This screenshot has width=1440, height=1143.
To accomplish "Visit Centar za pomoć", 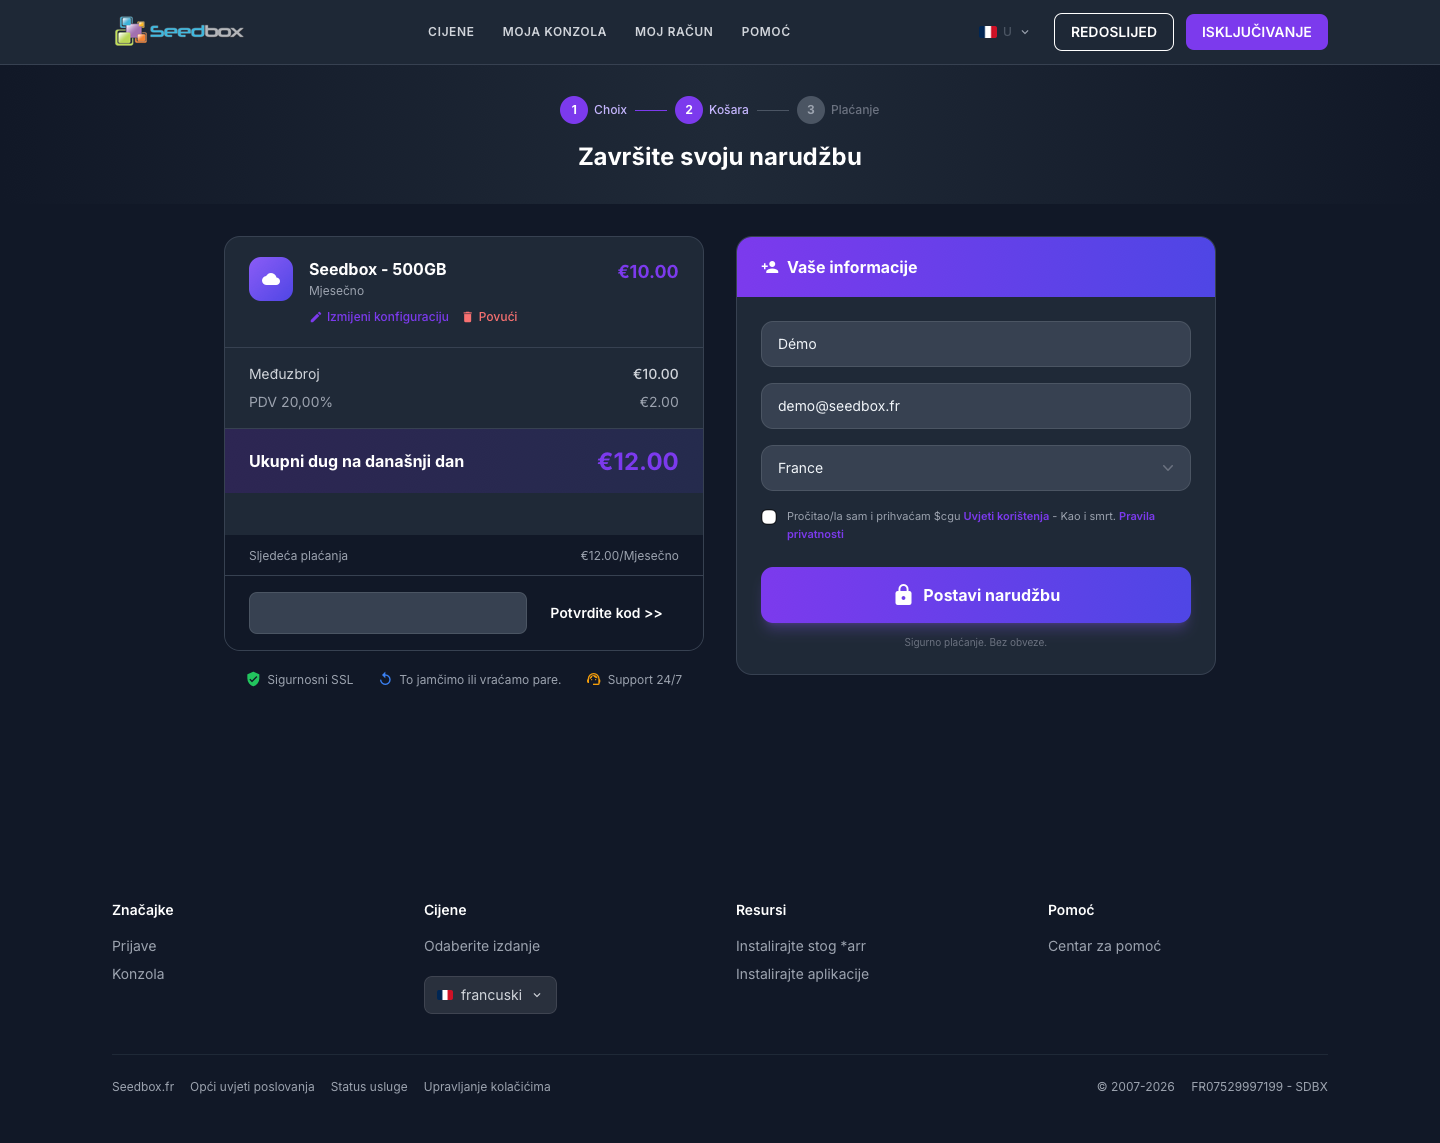I will 1104,946.
